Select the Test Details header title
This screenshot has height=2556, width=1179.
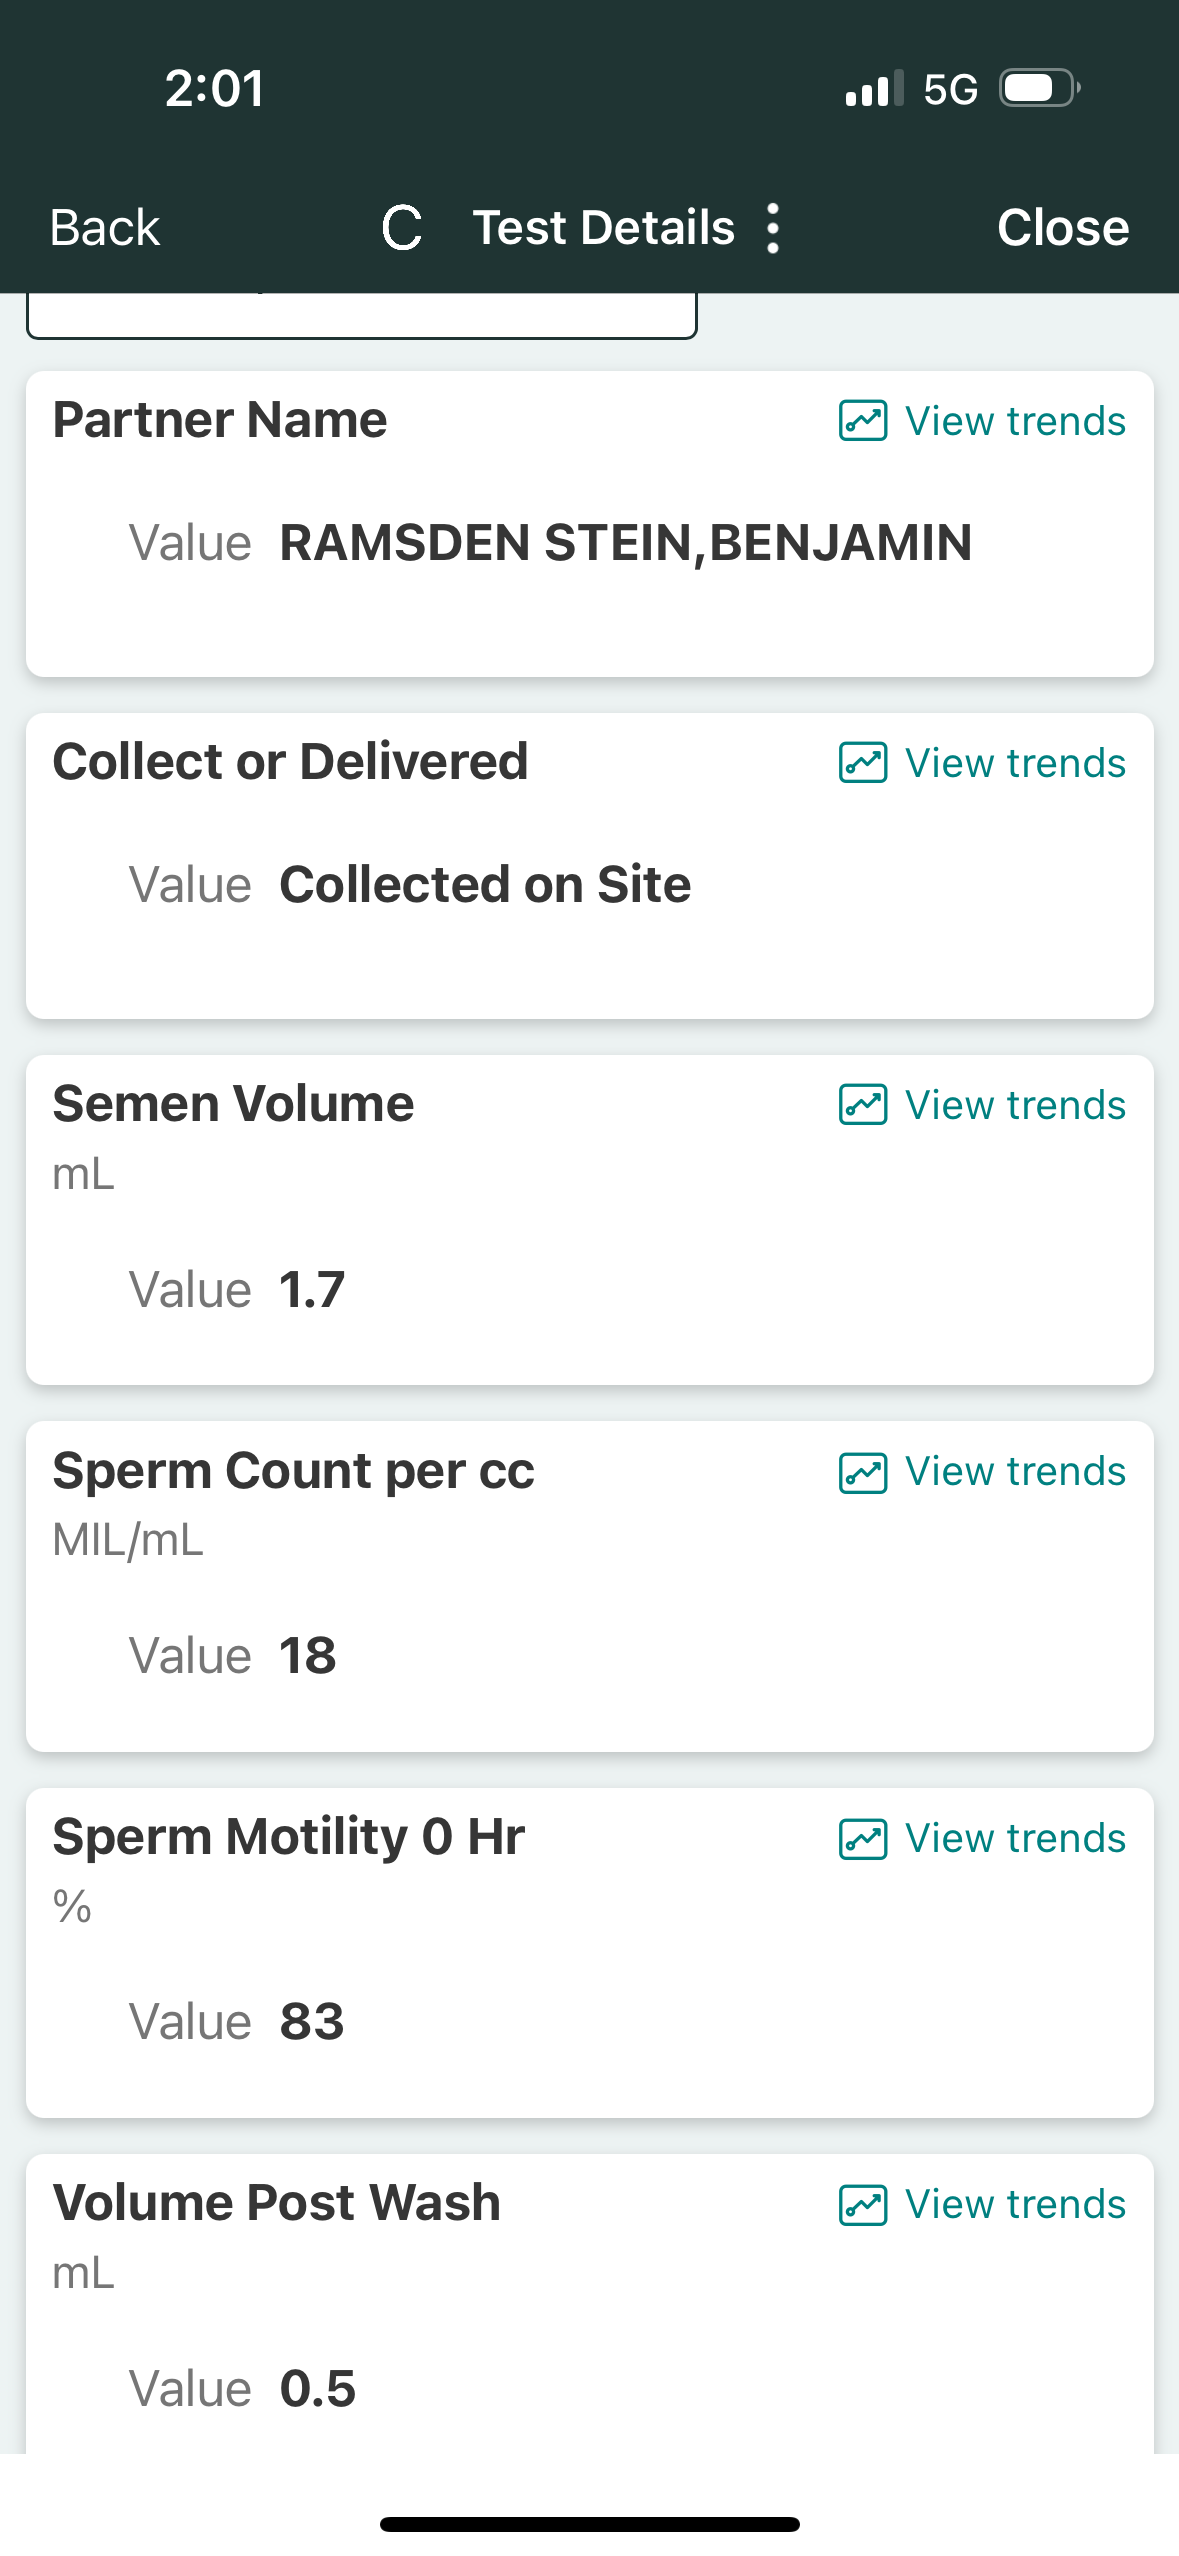point(603,228)
